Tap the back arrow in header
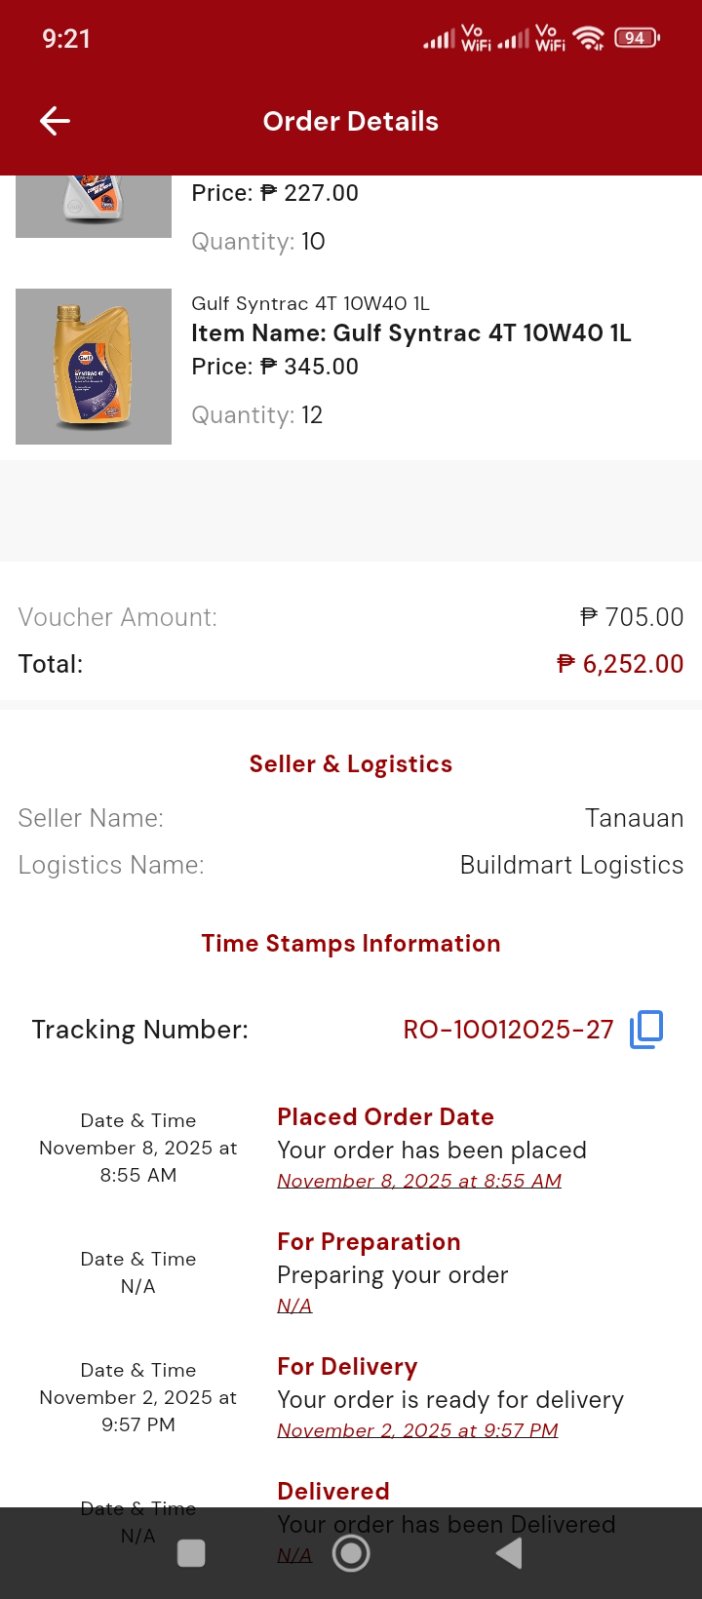The image size is (702, 1599). tap(55, 122)
